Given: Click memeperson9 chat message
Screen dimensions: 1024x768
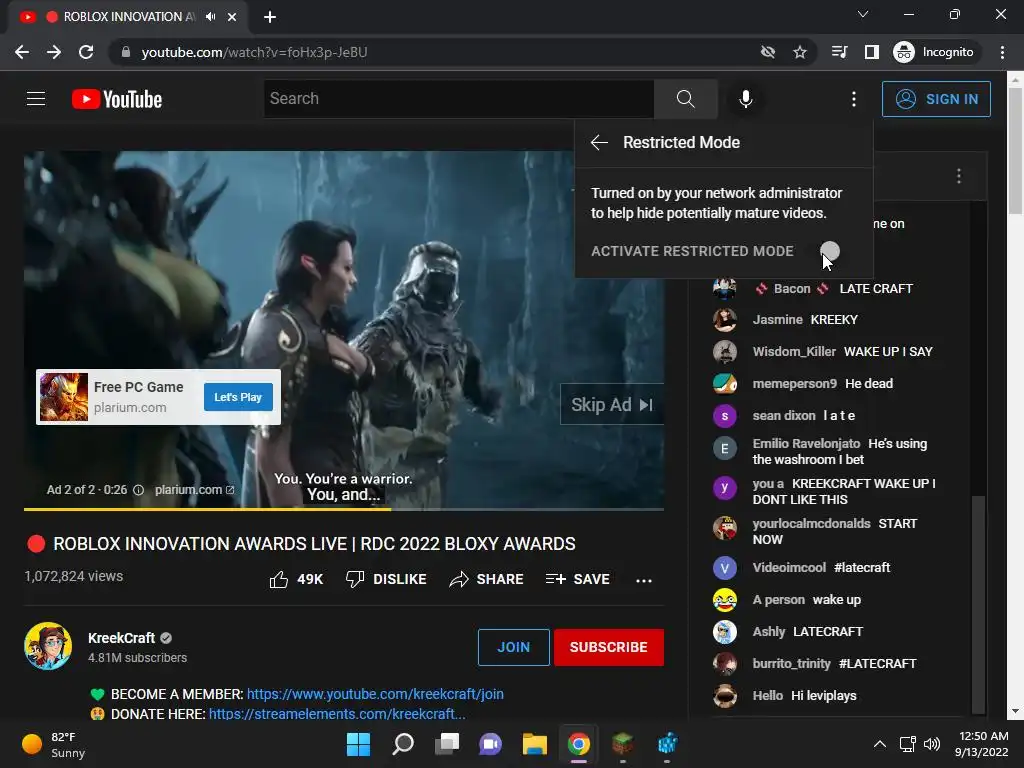Looking at the screenshot, I should click(869, 383).
